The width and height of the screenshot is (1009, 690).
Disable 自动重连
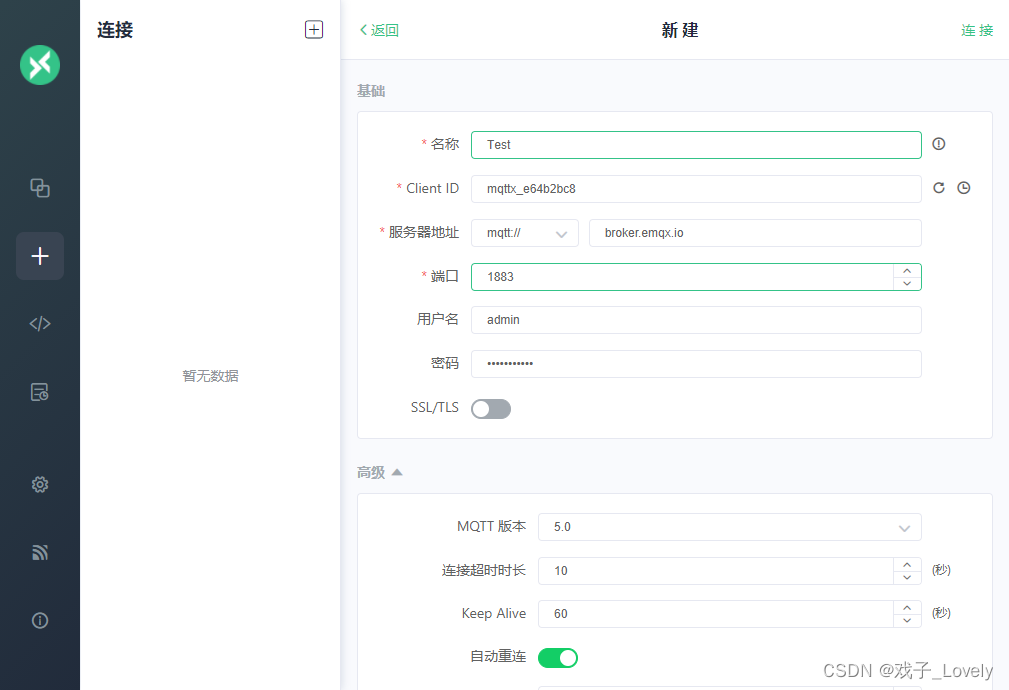click(558, 658)
